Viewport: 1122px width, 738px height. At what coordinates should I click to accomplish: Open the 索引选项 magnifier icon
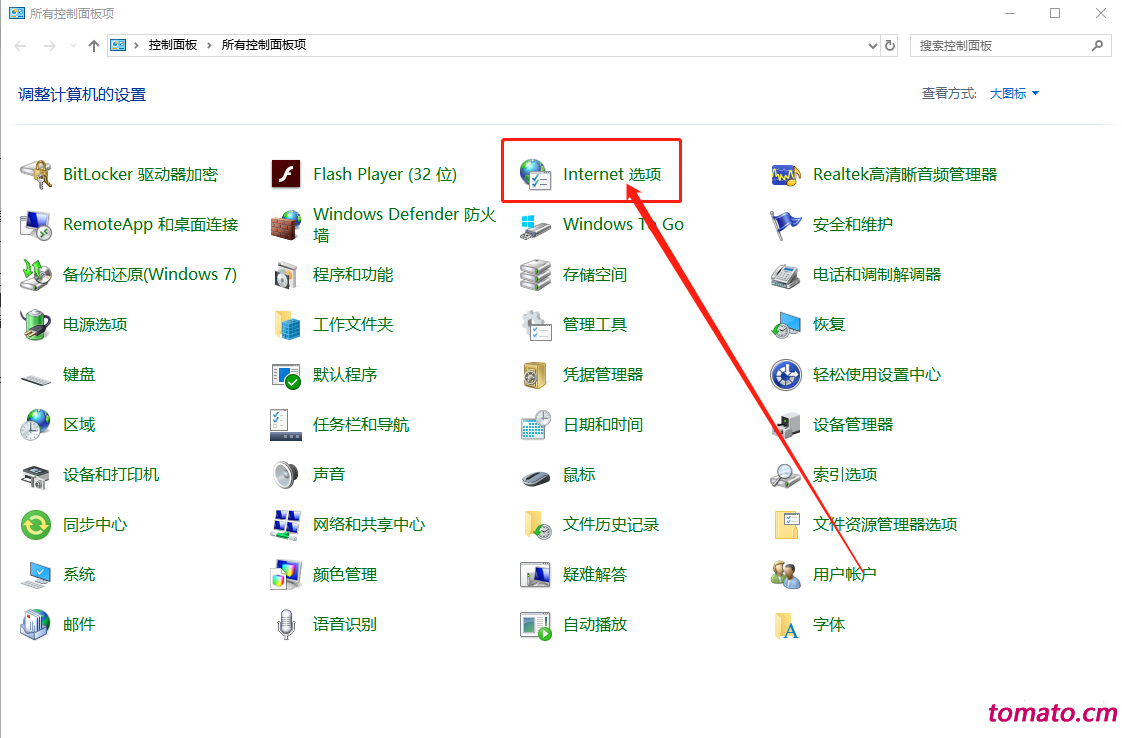point(786,475)
